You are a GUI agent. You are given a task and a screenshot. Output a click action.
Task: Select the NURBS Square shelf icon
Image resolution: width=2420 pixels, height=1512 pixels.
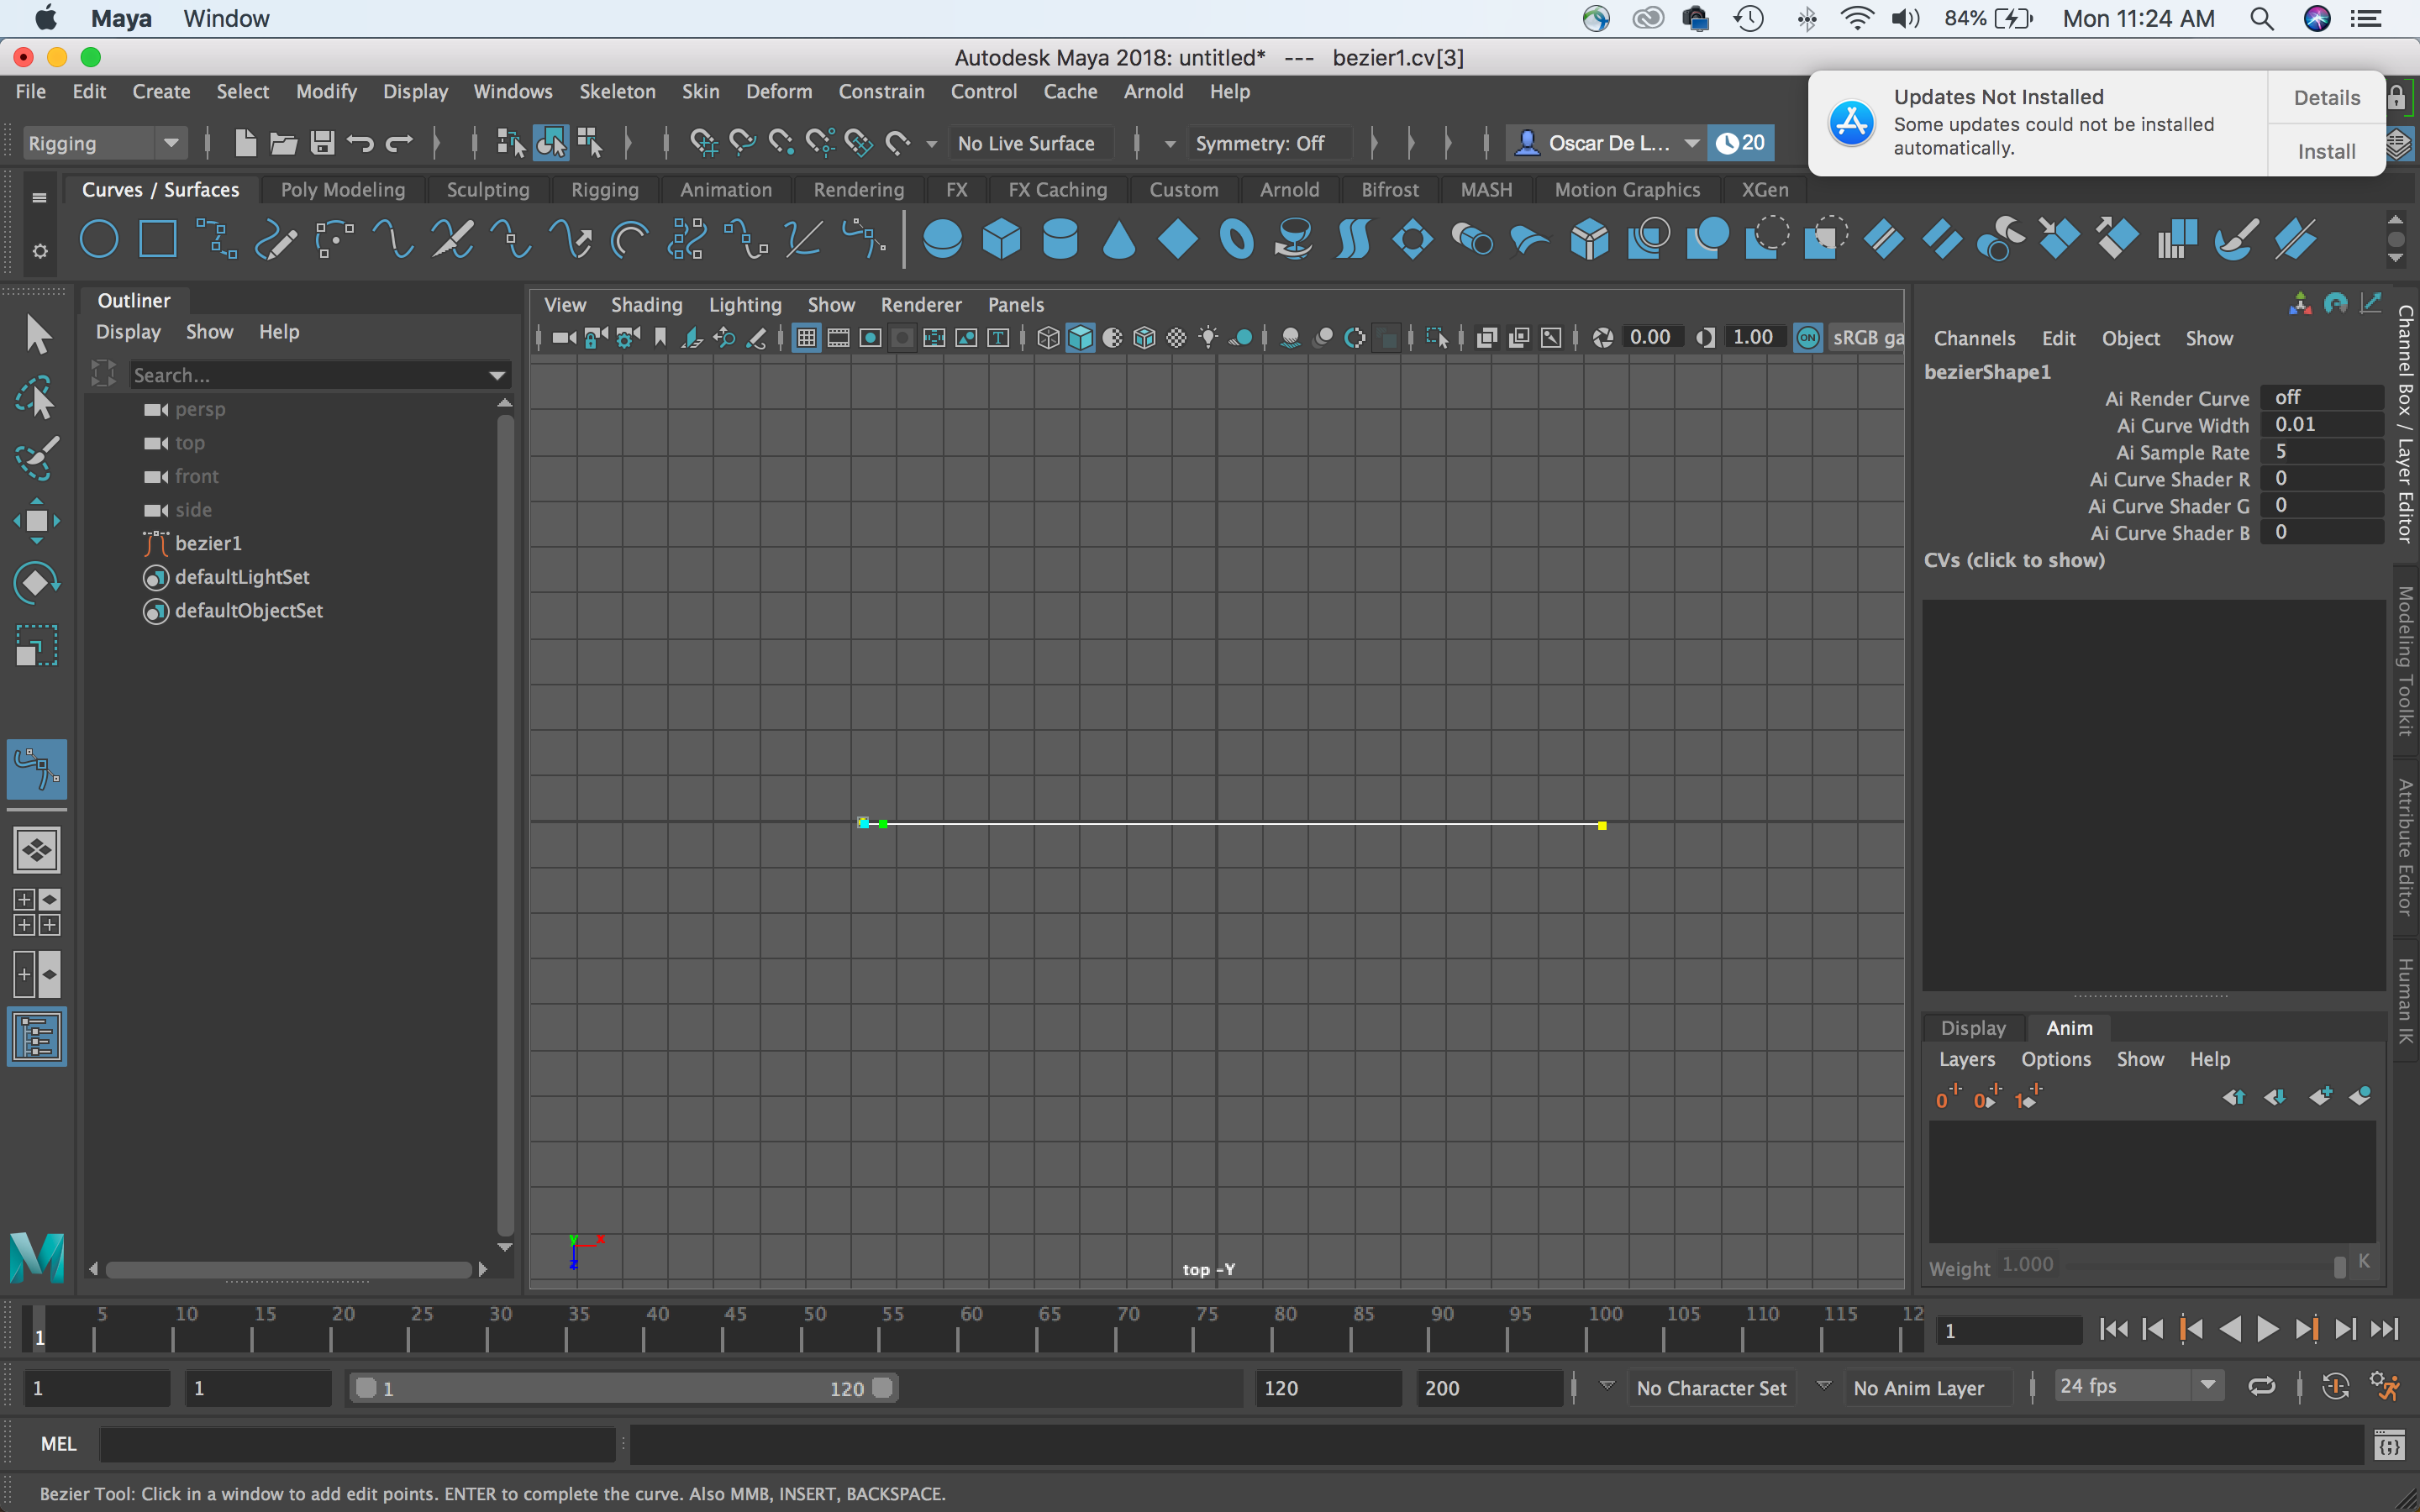point(158,240)
